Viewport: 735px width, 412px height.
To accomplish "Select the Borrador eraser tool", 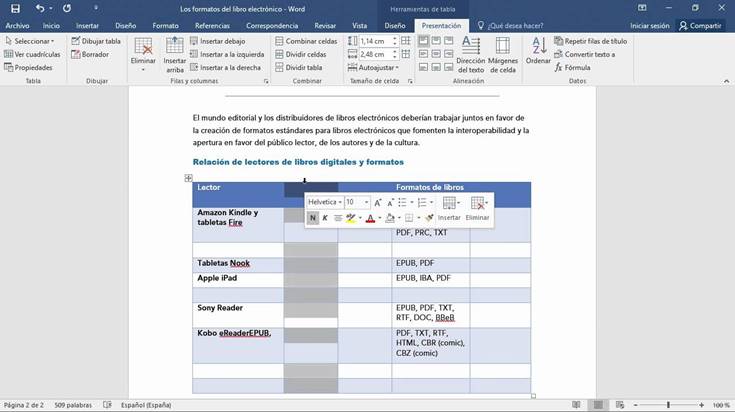I will click(90, 54).
